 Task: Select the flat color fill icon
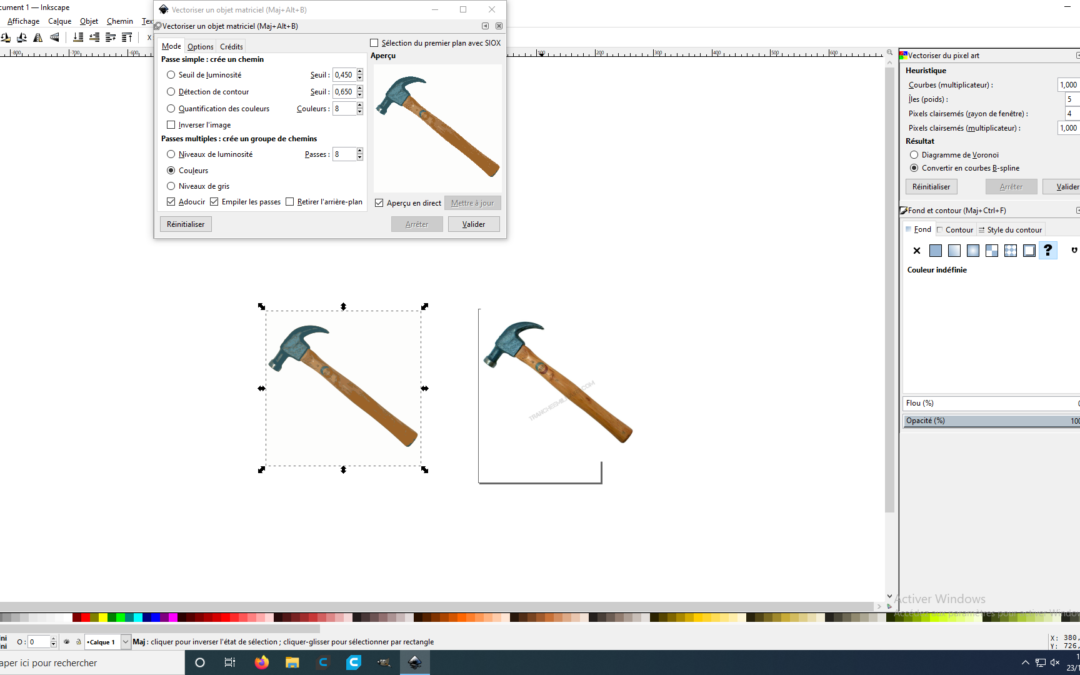pos(935,251)
